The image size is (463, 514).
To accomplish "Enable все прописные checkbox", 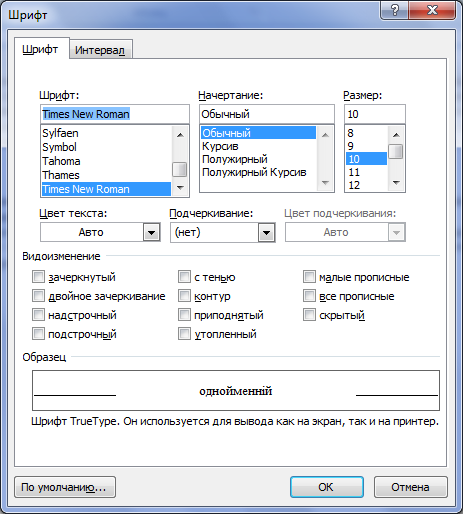I will 309,296.
